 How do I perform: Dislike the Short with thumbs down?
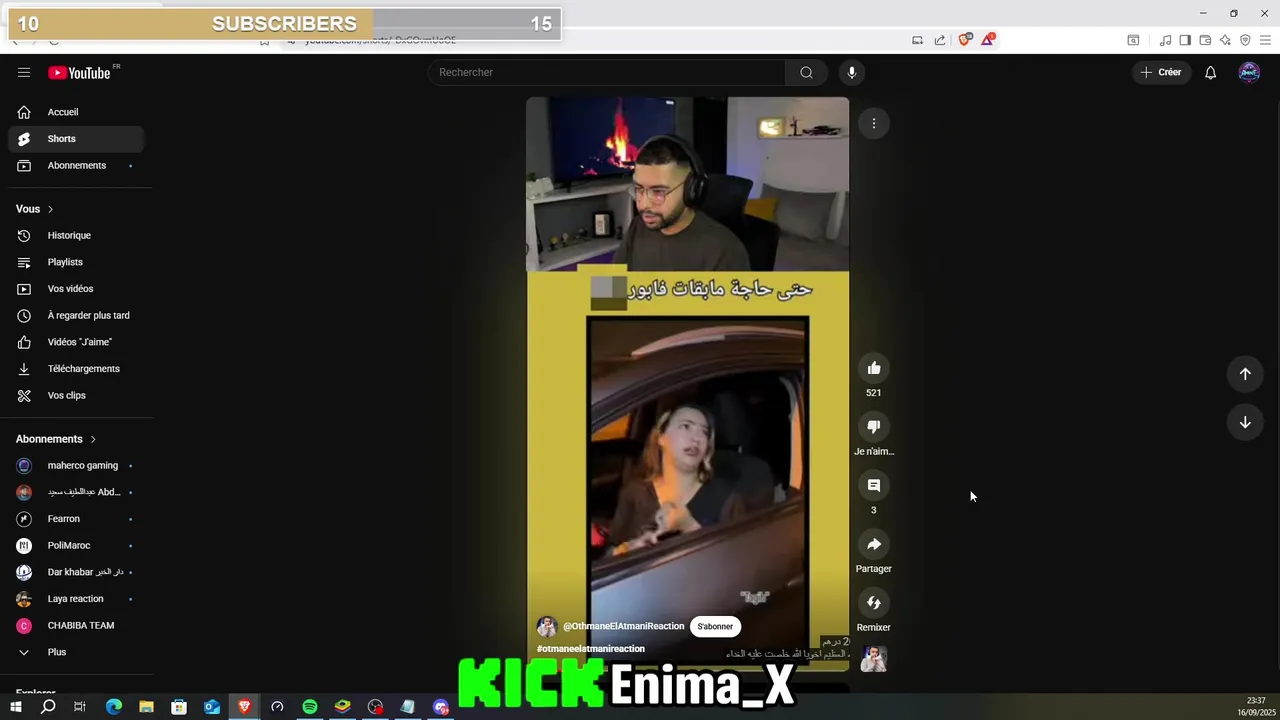[874, 427]
